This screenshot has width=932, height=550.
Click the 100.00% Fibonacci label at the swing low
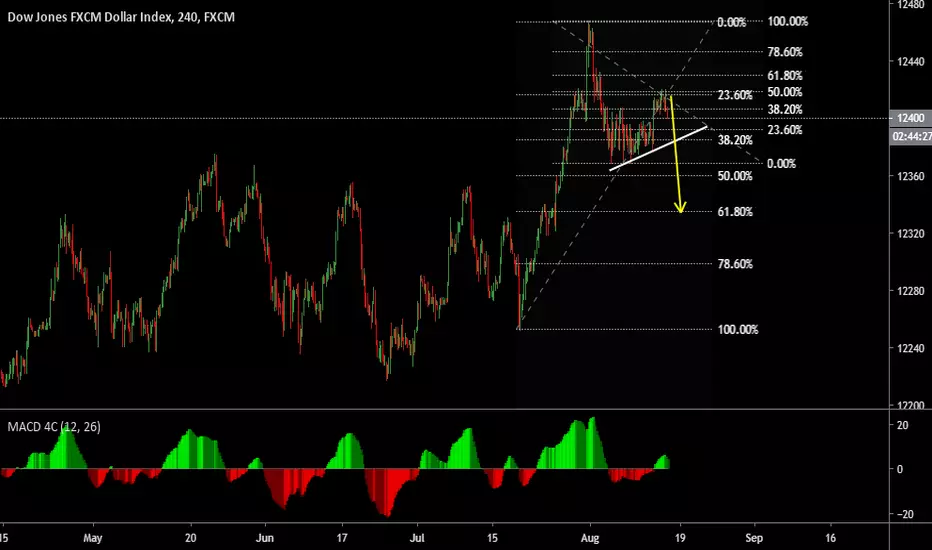click(x=738, y=329)
